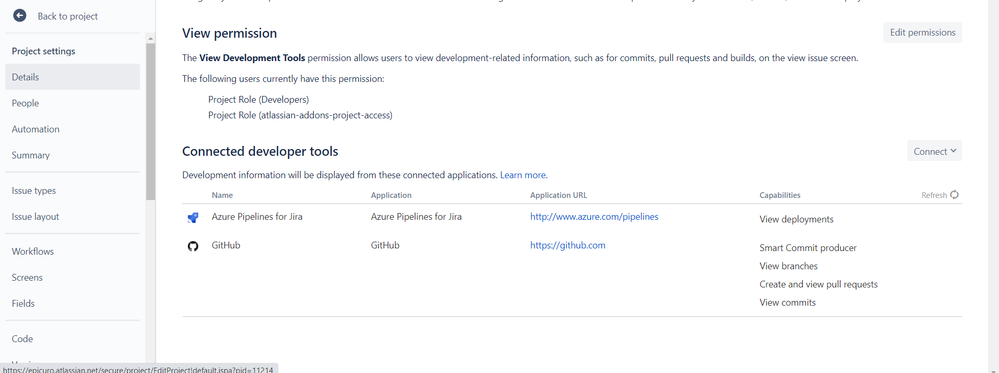Open Screens settings in the sidebar

point(73,277)
